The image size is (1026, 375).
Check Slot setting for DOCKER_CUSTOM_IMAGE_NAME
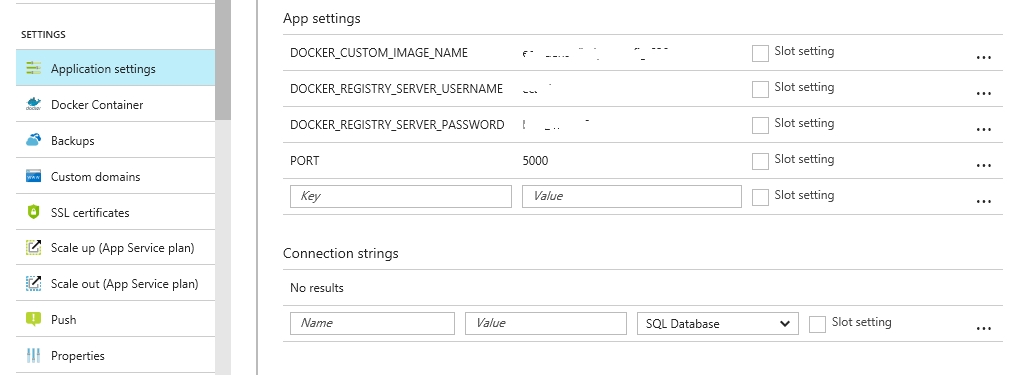760,53
